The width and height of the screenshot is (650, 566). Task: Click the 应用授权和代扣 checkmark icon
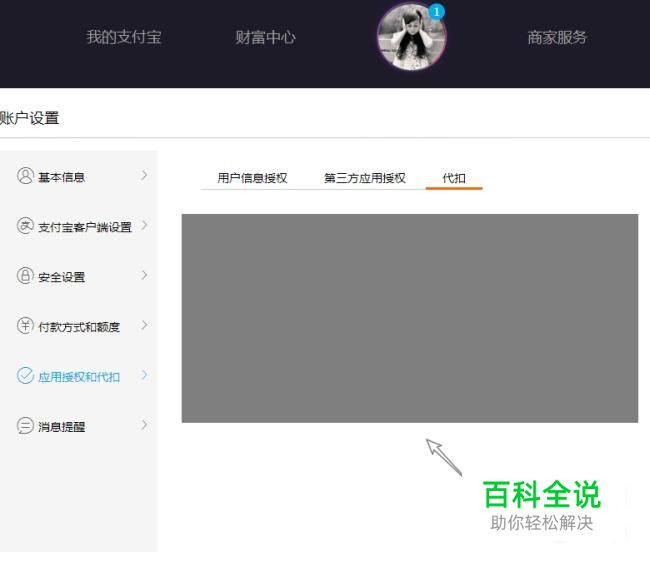tap(25, 376)
